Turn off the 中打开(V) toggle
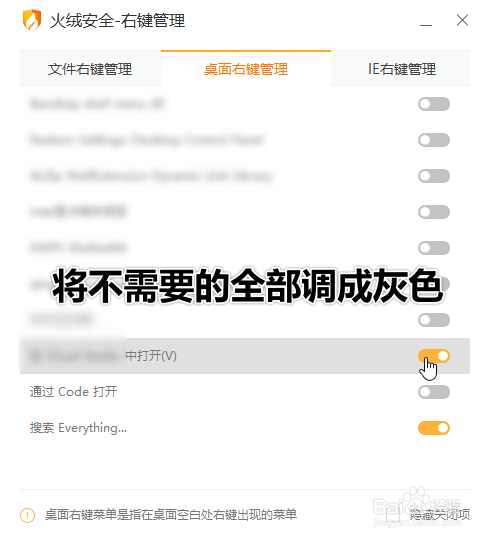The width and height of the screenshot is (490, 540). pyautogui.click(x=434, y=356)
